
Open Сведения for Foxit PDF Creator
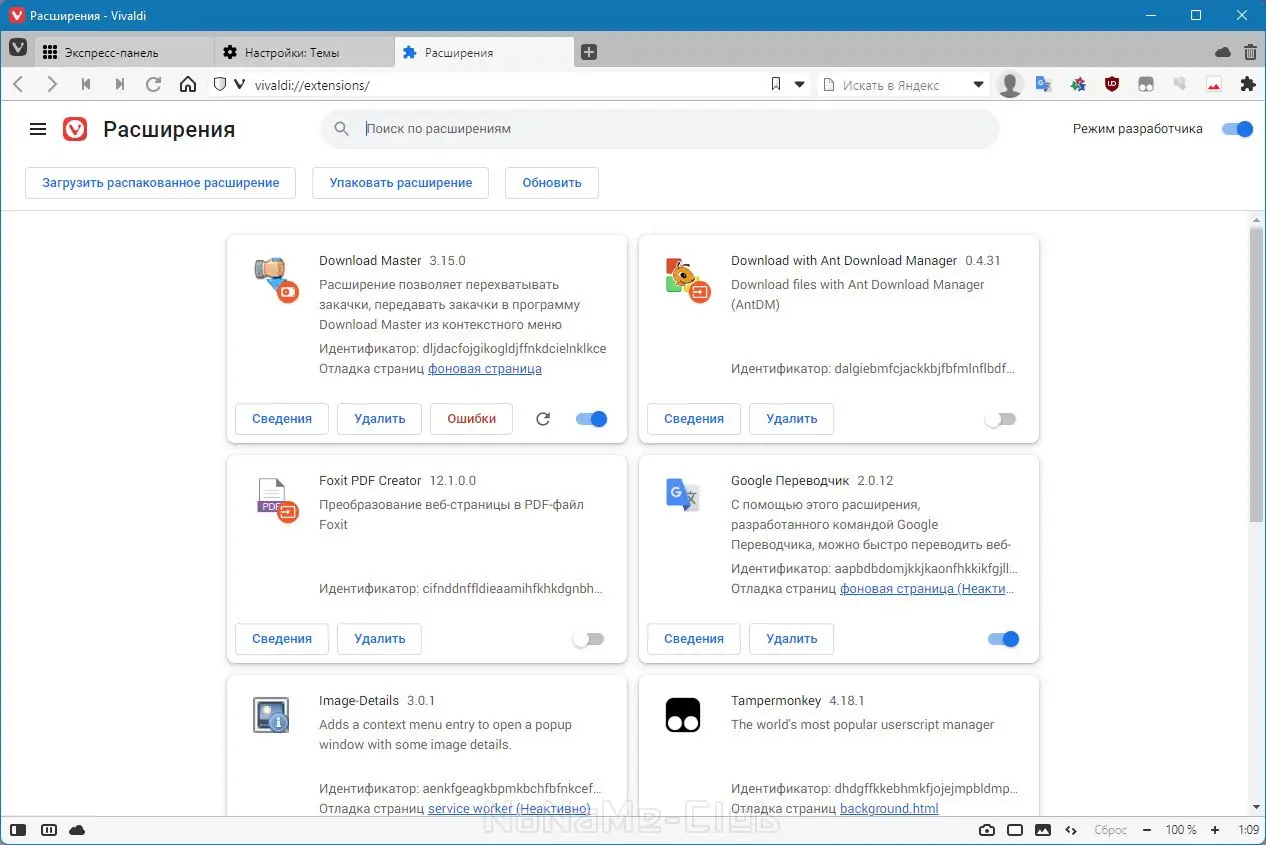(282, 639)
